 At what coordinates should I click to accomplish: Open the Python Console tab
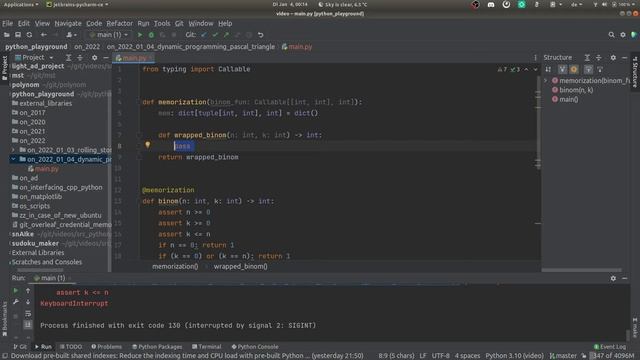pos(255,347)
